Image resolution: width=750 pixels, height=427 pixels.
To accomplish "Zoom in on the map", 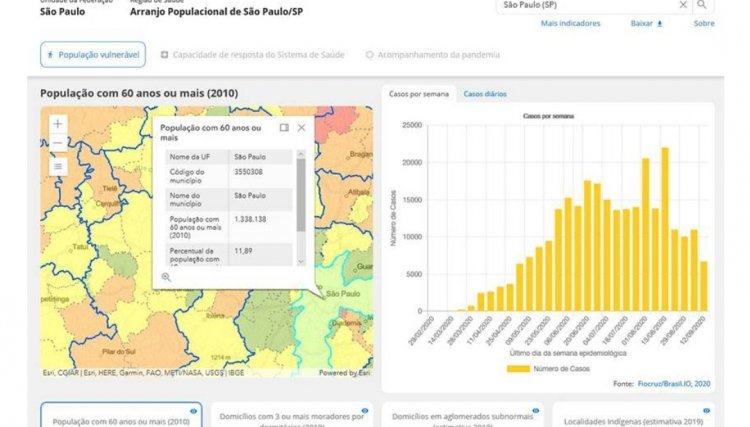I will (x=58, y=124).
